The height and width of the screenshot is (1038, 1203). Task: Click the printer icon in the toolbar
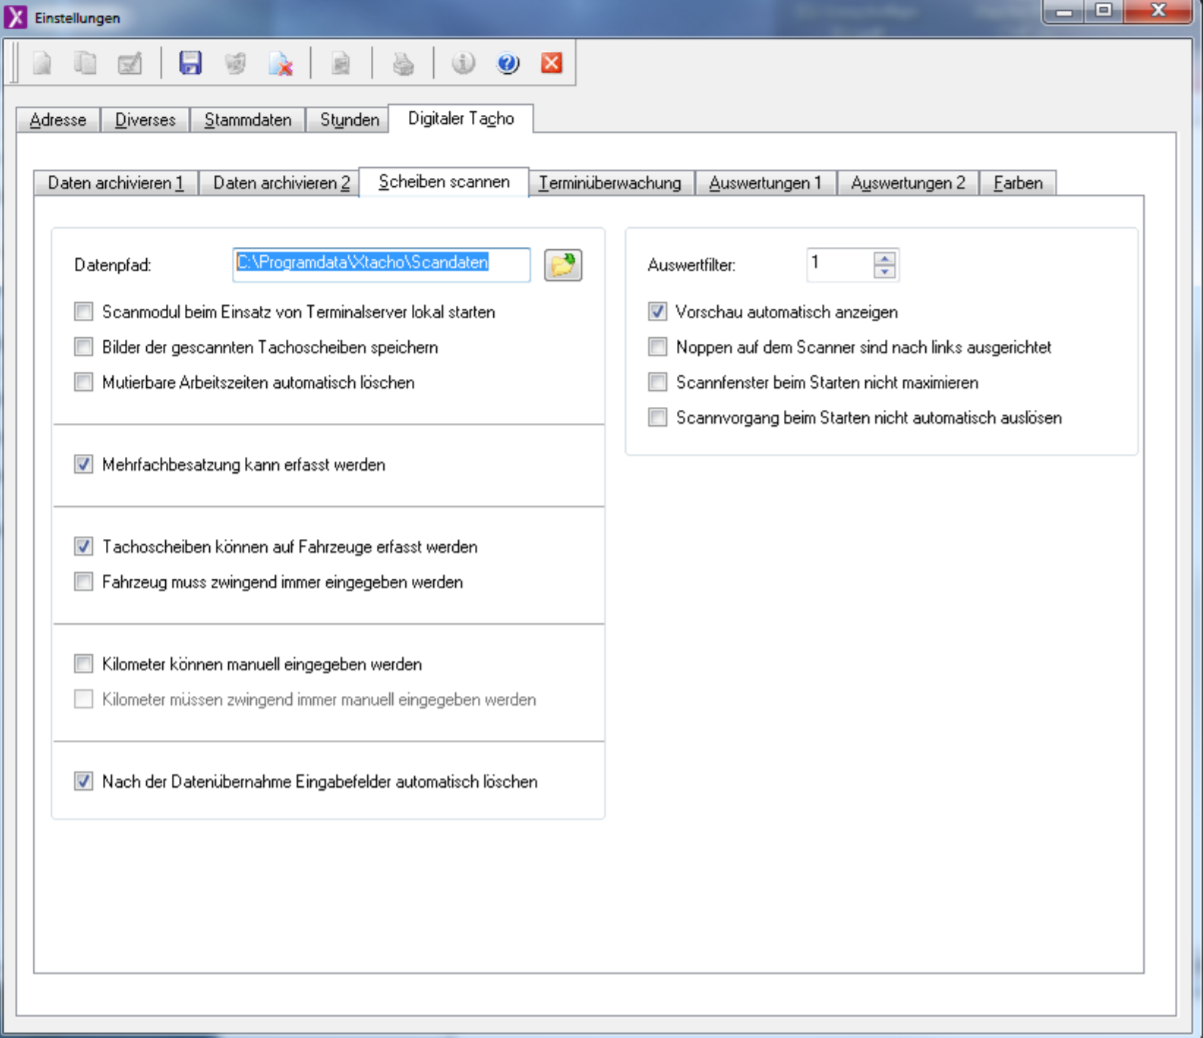click(403, 64)
